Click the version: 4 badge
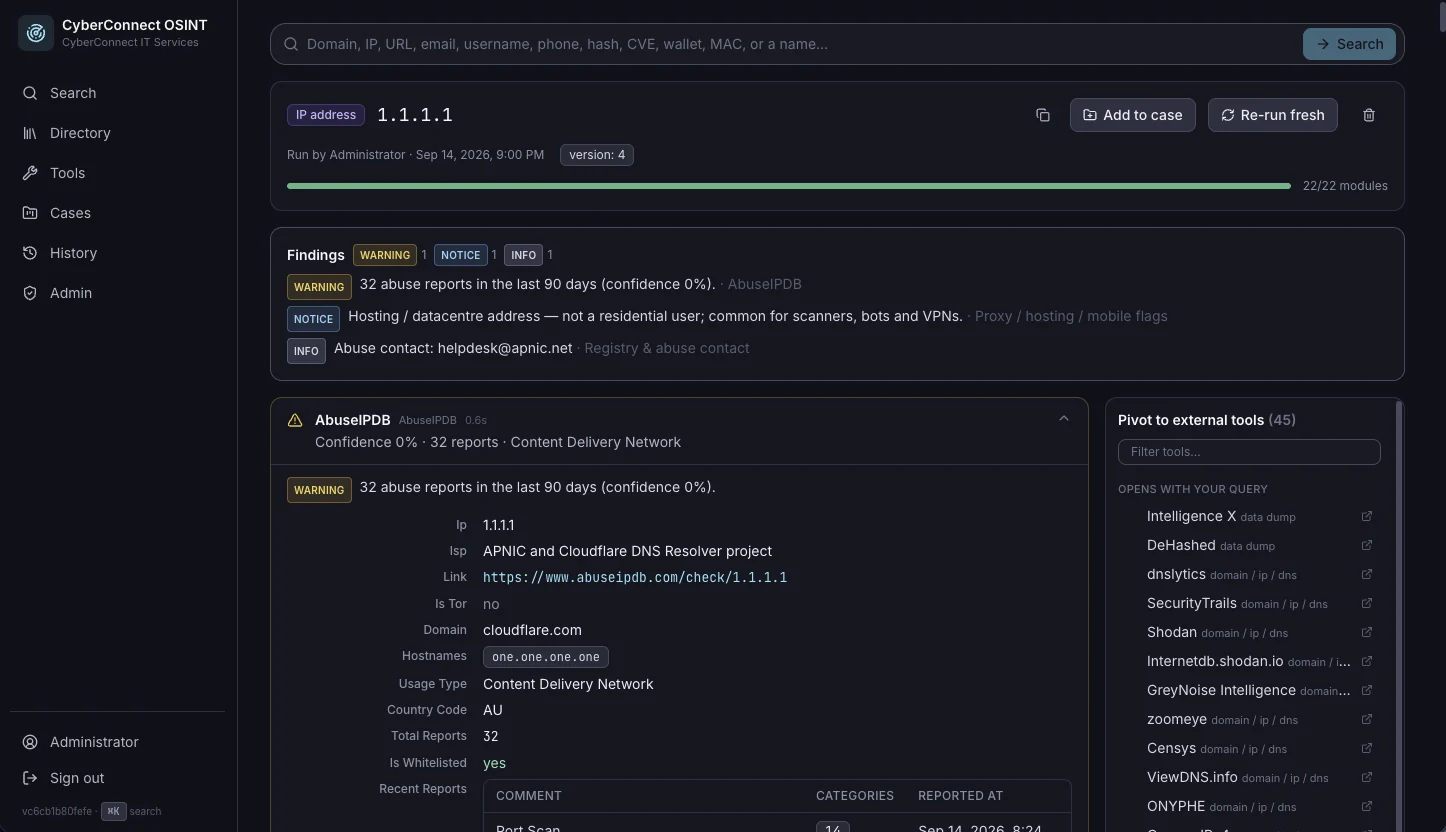This screenshot has height=832, width=1446. point(597,155)
